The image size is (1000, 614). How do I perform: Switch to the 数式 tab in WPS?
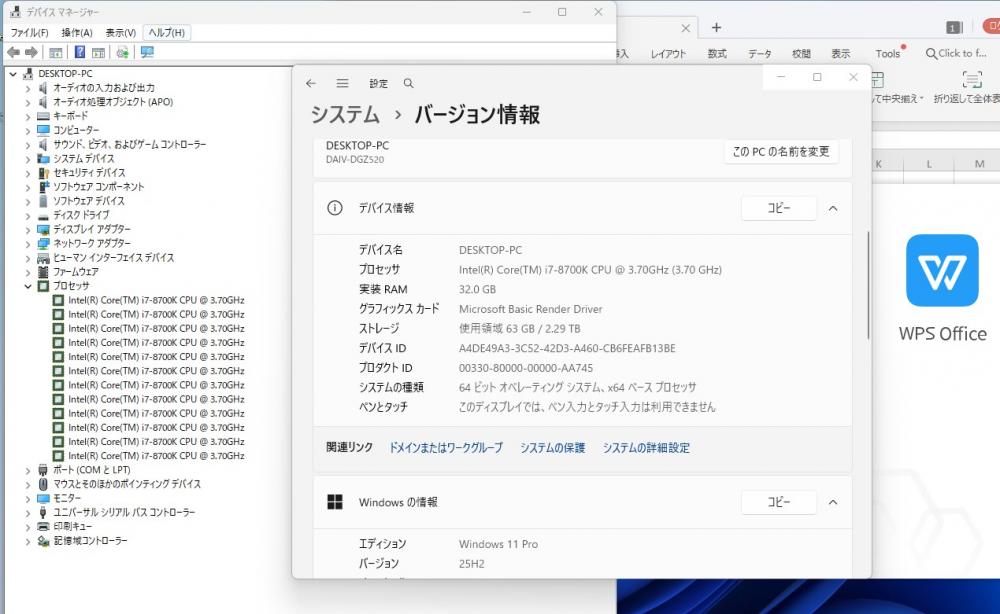717,54
